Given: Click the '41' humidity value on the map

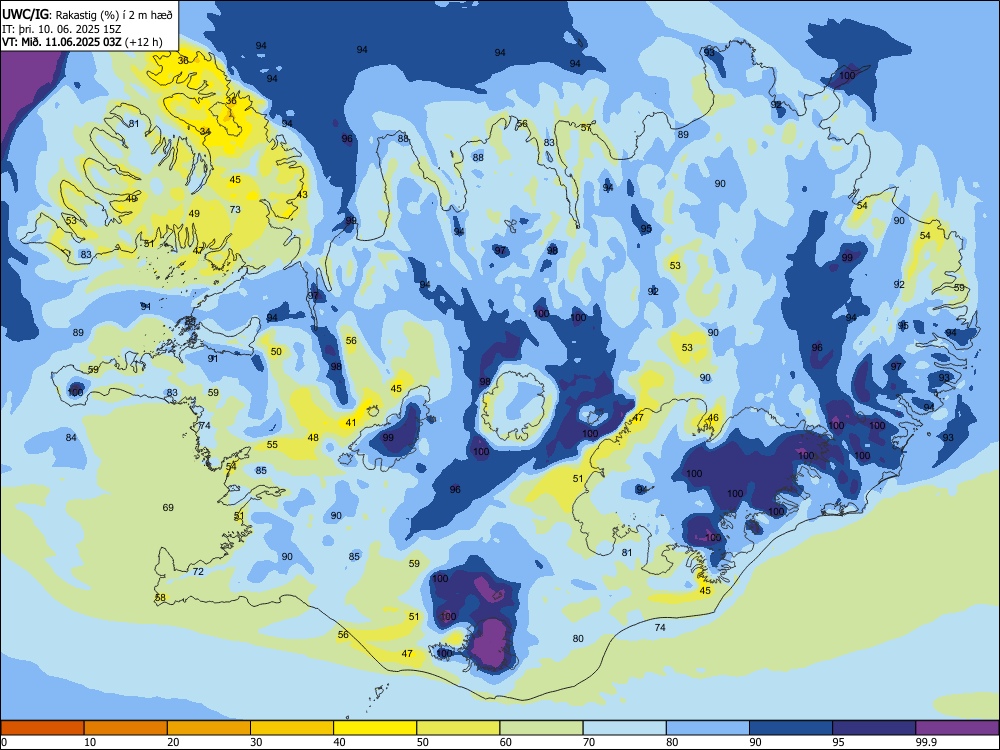Looking at the screenshot, I should (351, 422).
